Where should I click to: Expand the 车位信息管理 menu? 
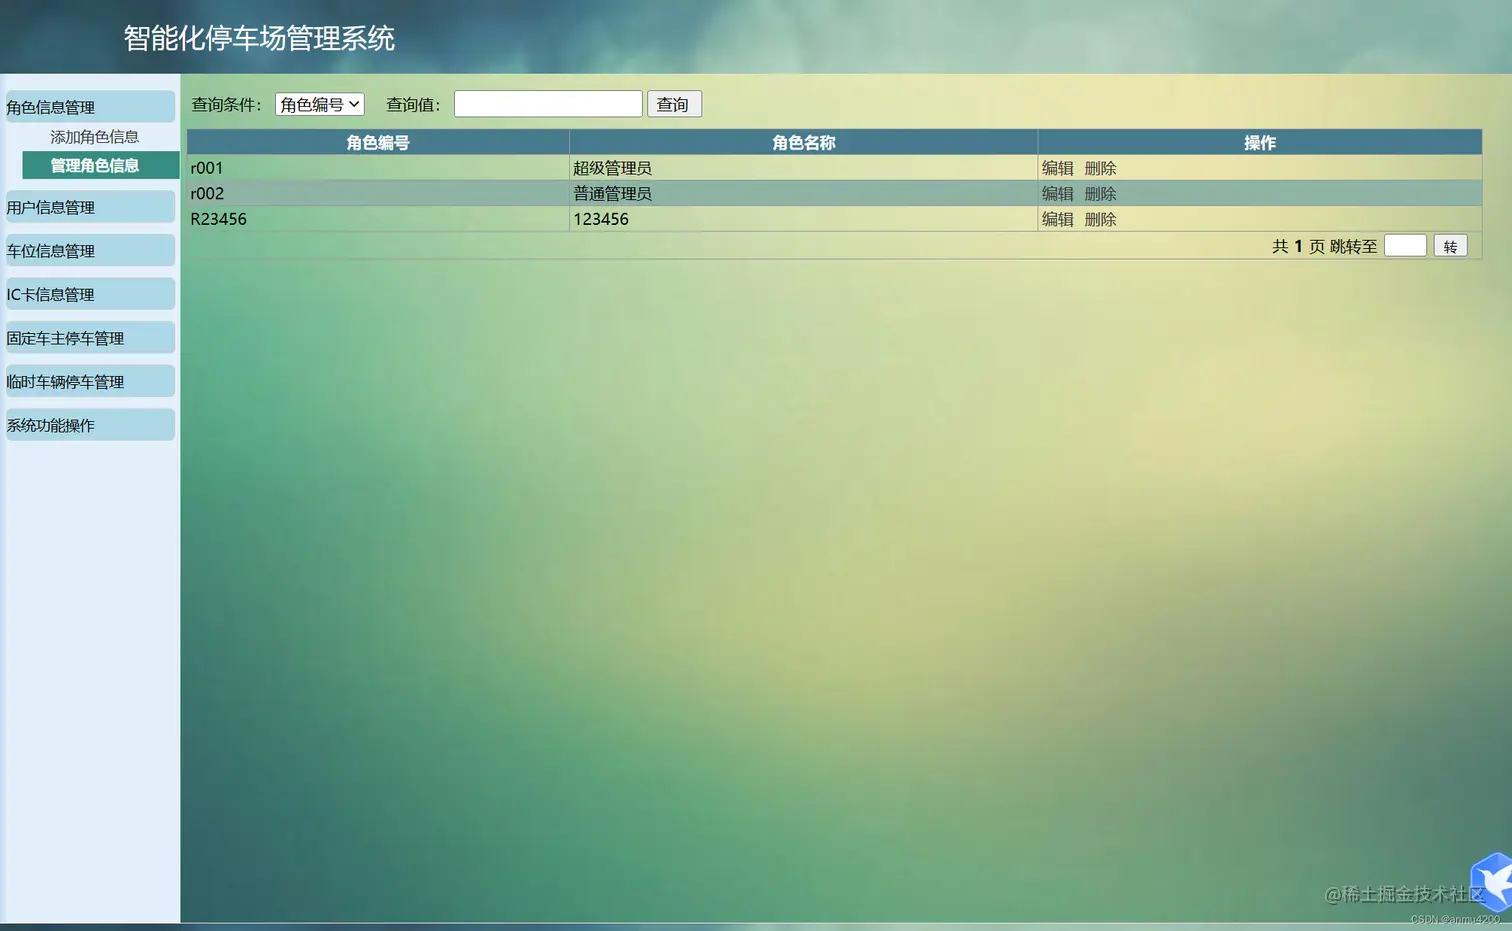90,251
